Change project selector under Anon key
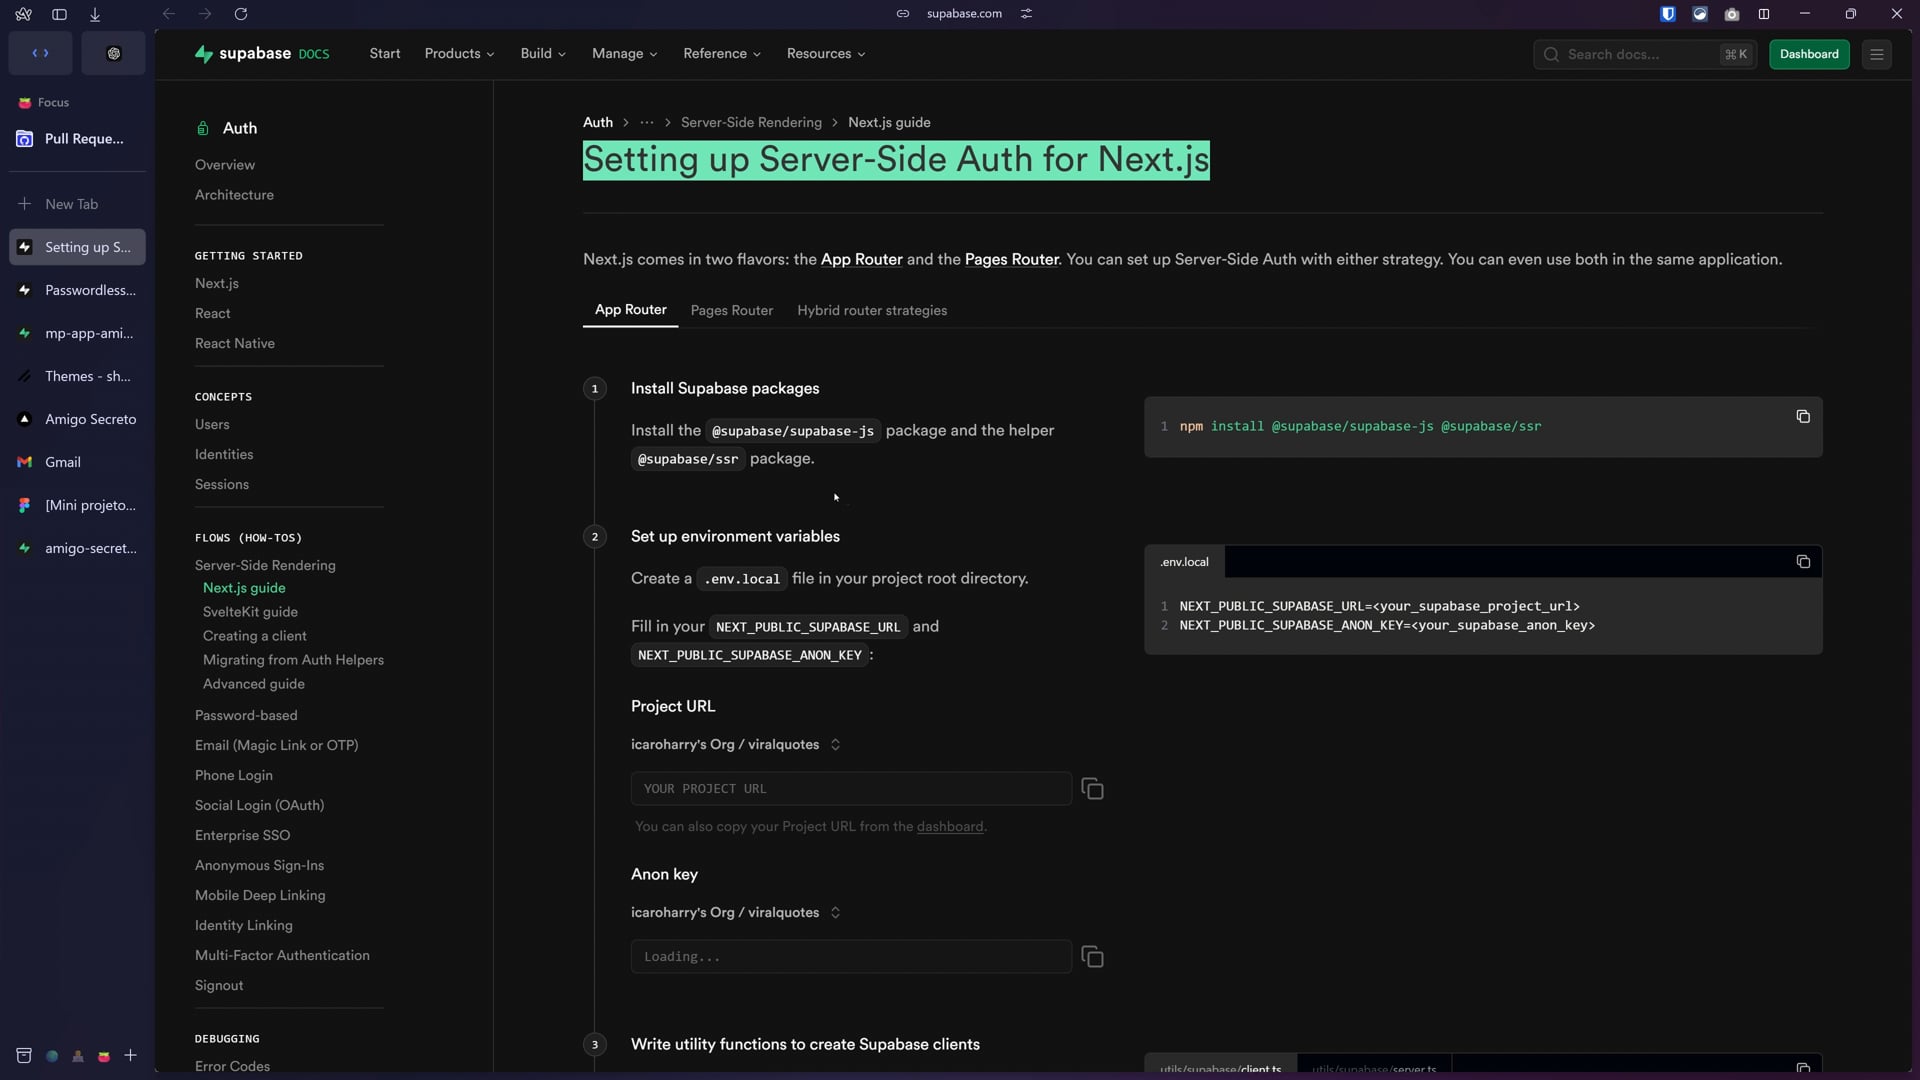This screenshot has height=1080, width=1920. [736, 913]
